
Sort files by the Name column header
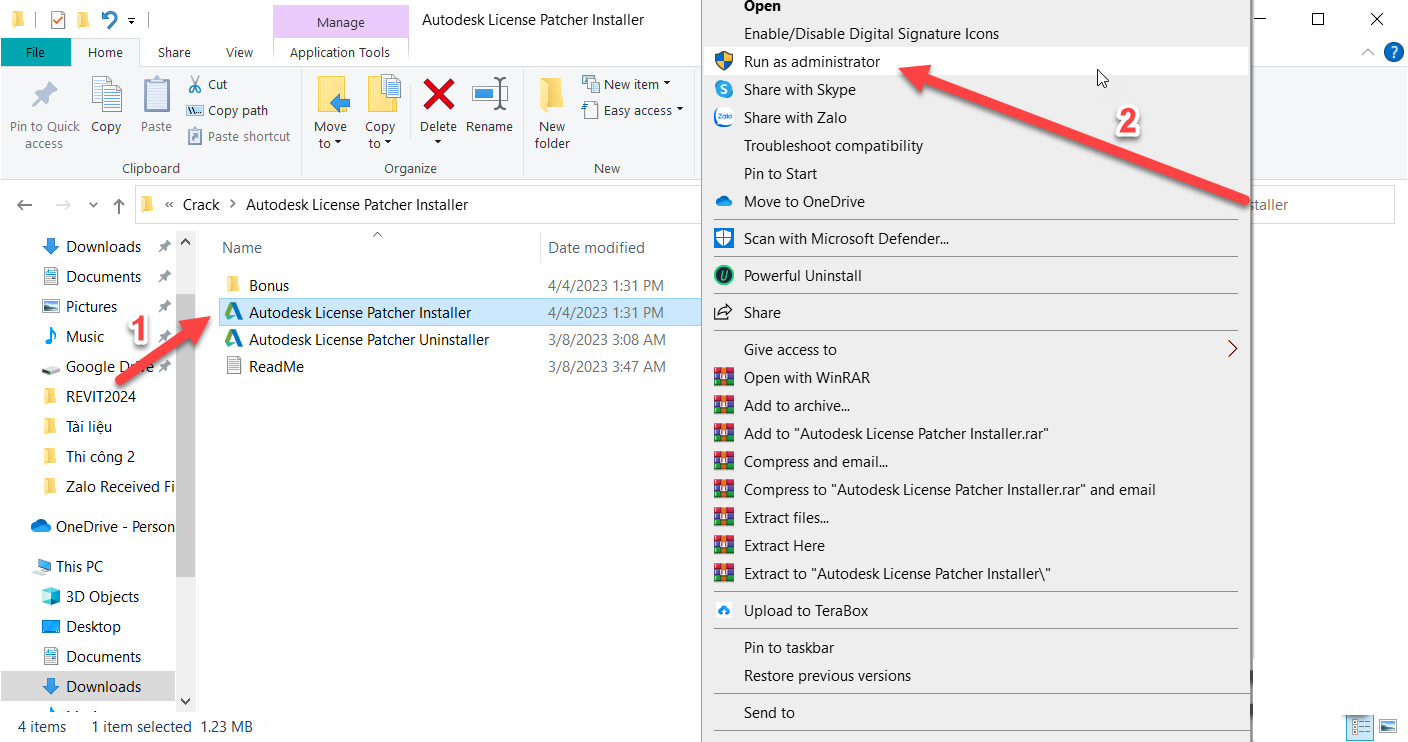242,248
